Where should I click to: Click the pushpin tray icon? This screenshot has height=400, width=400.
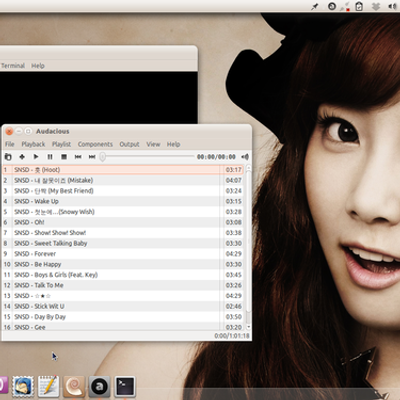pos(314,6)
